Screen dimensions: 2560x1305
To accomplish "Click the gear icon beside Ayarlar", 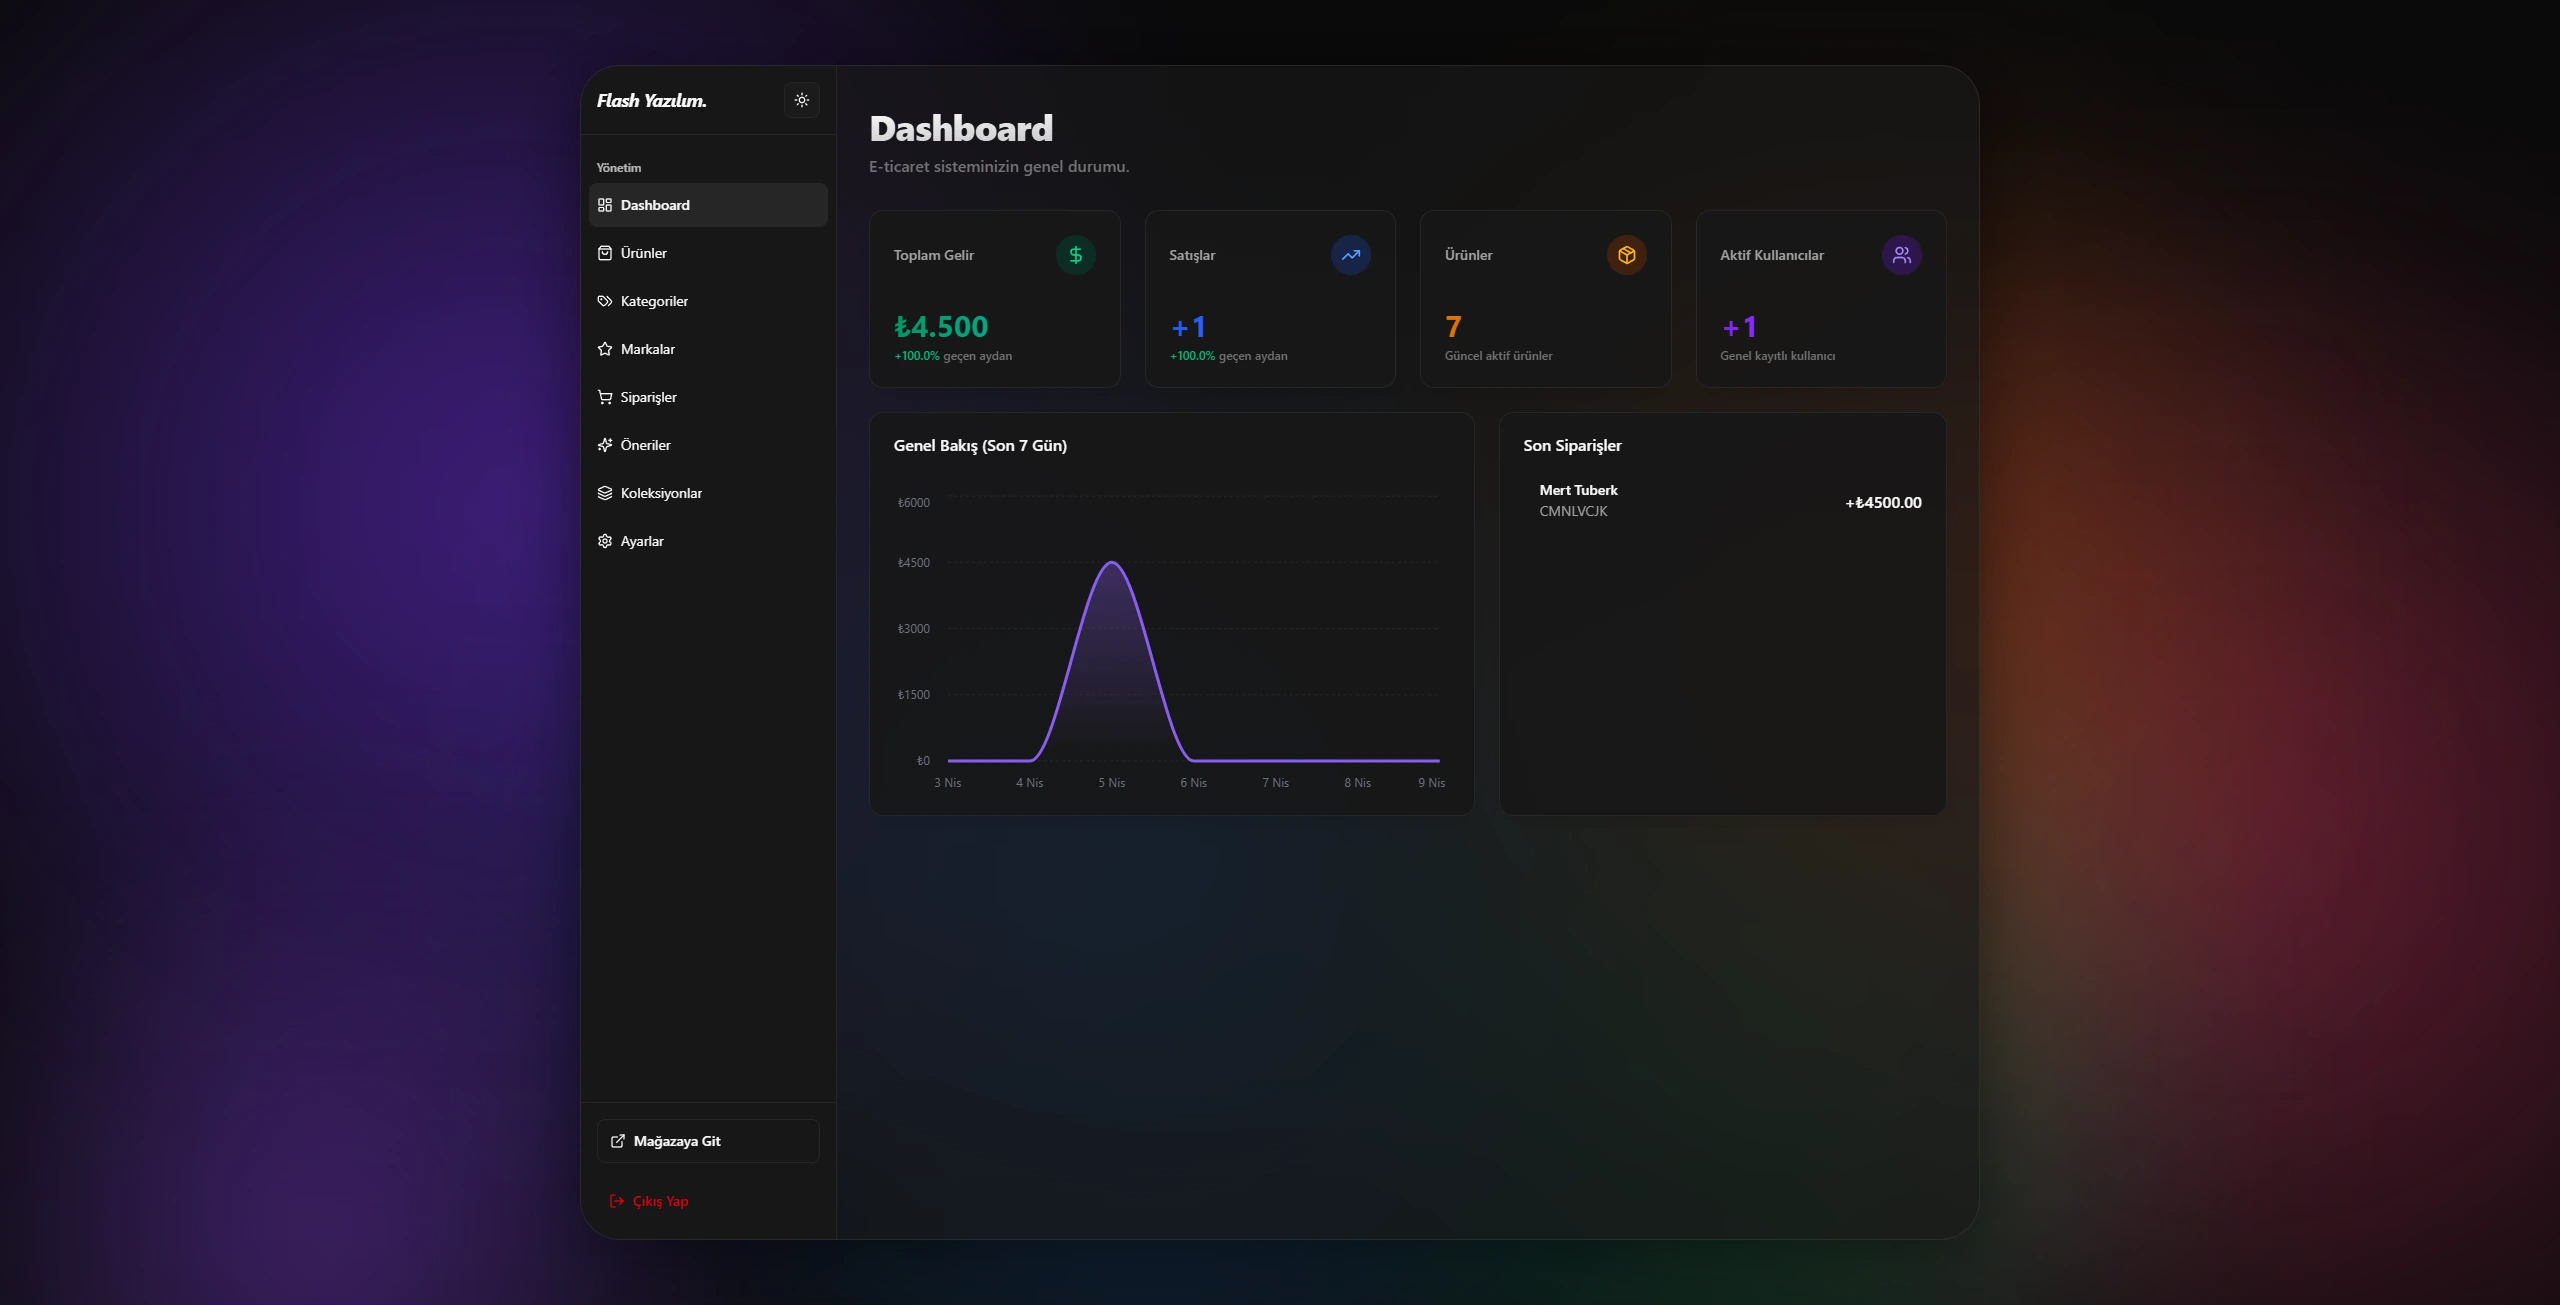I will coord(605,541).
